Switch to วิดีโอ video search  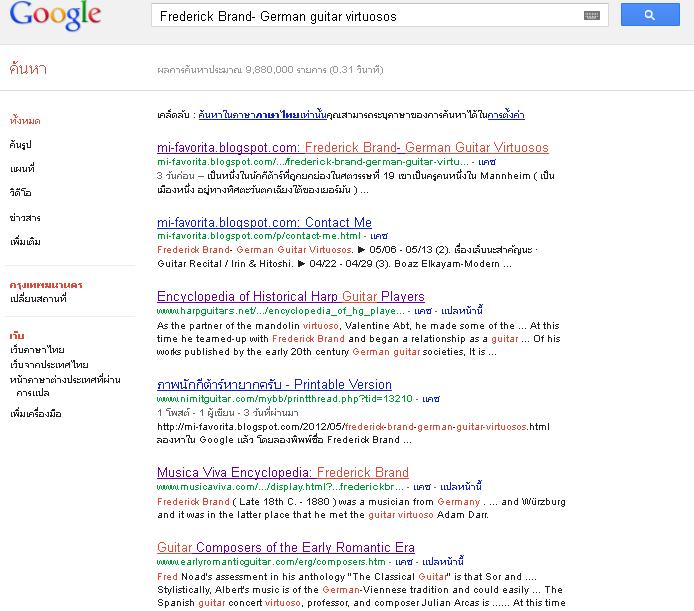pyautogui.click(x=20, y=193)
